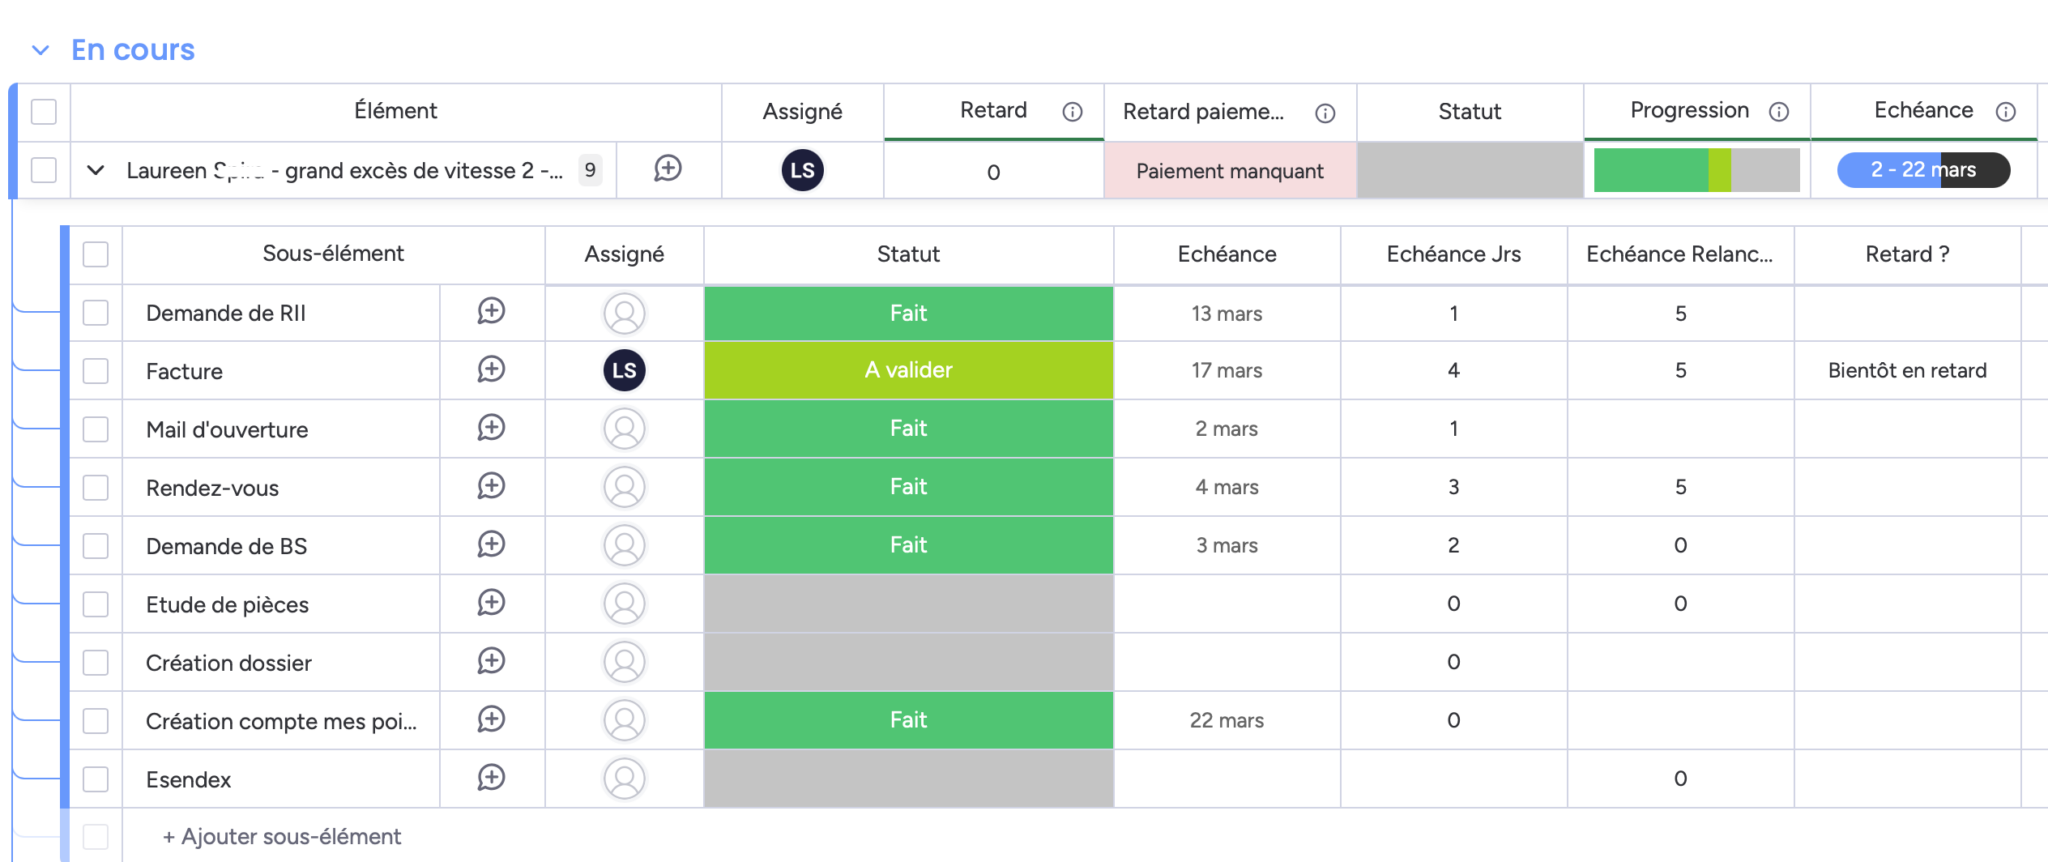Open conversation icon for Esendex row
This screenshot has height=862, width=2048.
(491, 778)
